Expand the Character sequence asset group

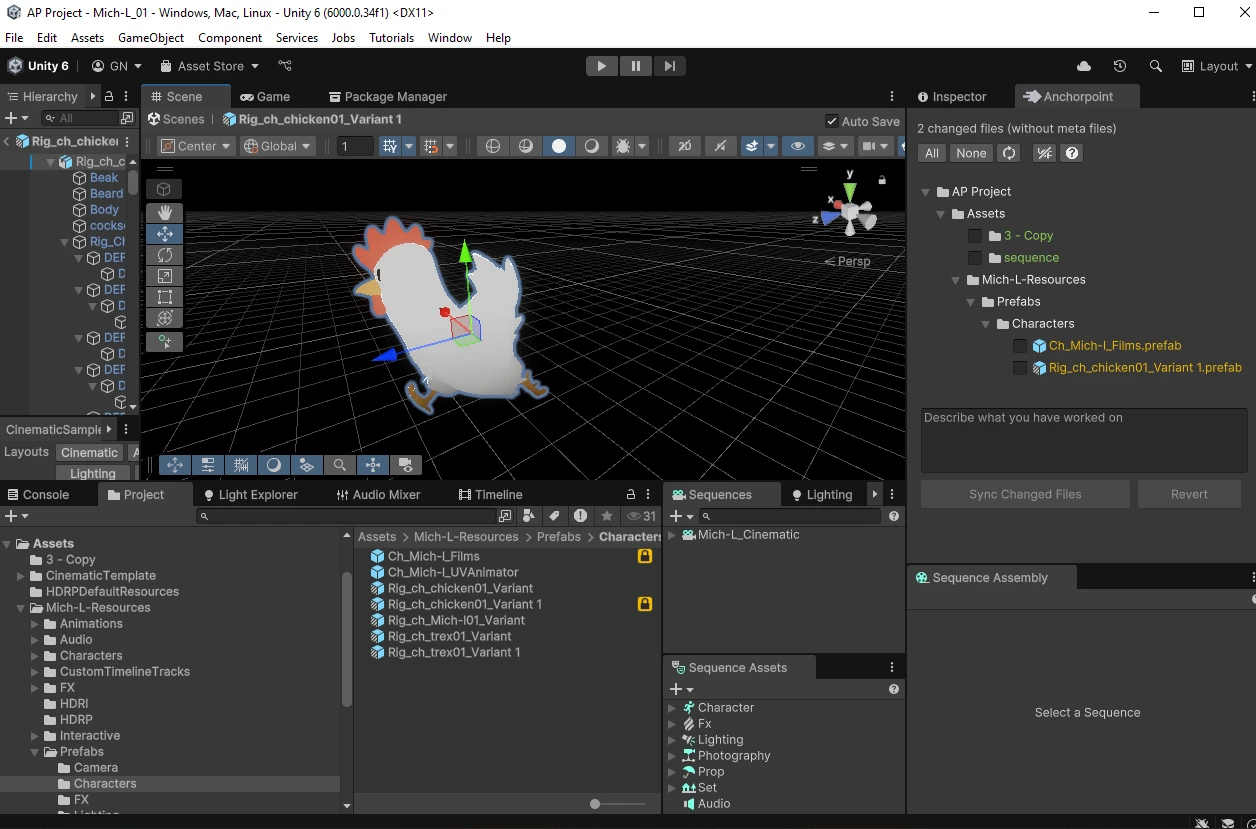tap(672, 708)
